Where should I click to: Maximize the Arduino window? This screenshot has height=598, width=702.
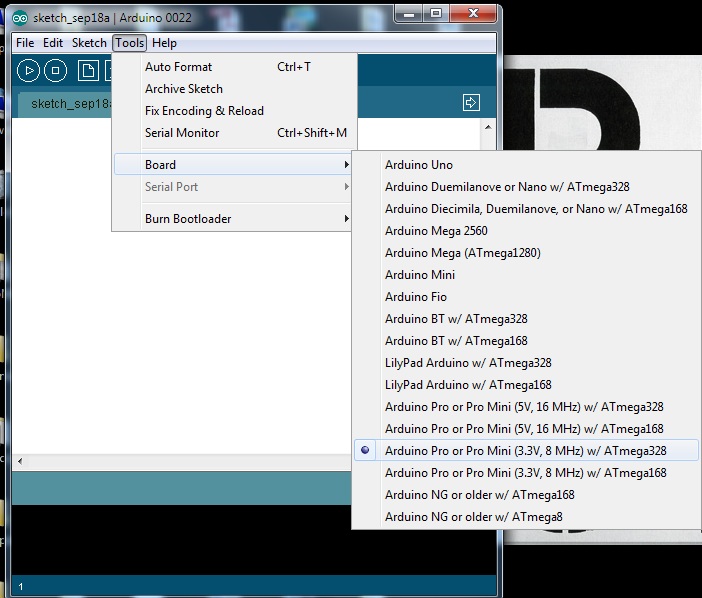pos(436,14)
